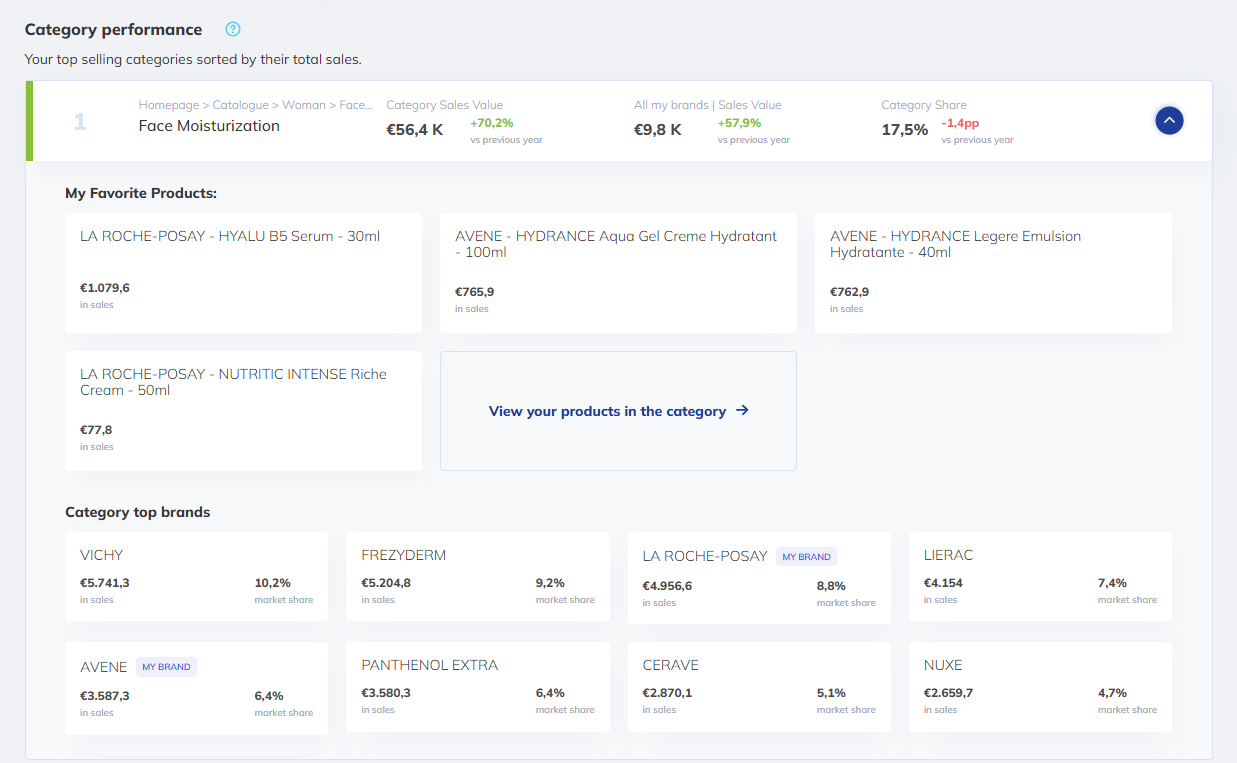Open the HYALU B5 Serum product card

(243, 272)
